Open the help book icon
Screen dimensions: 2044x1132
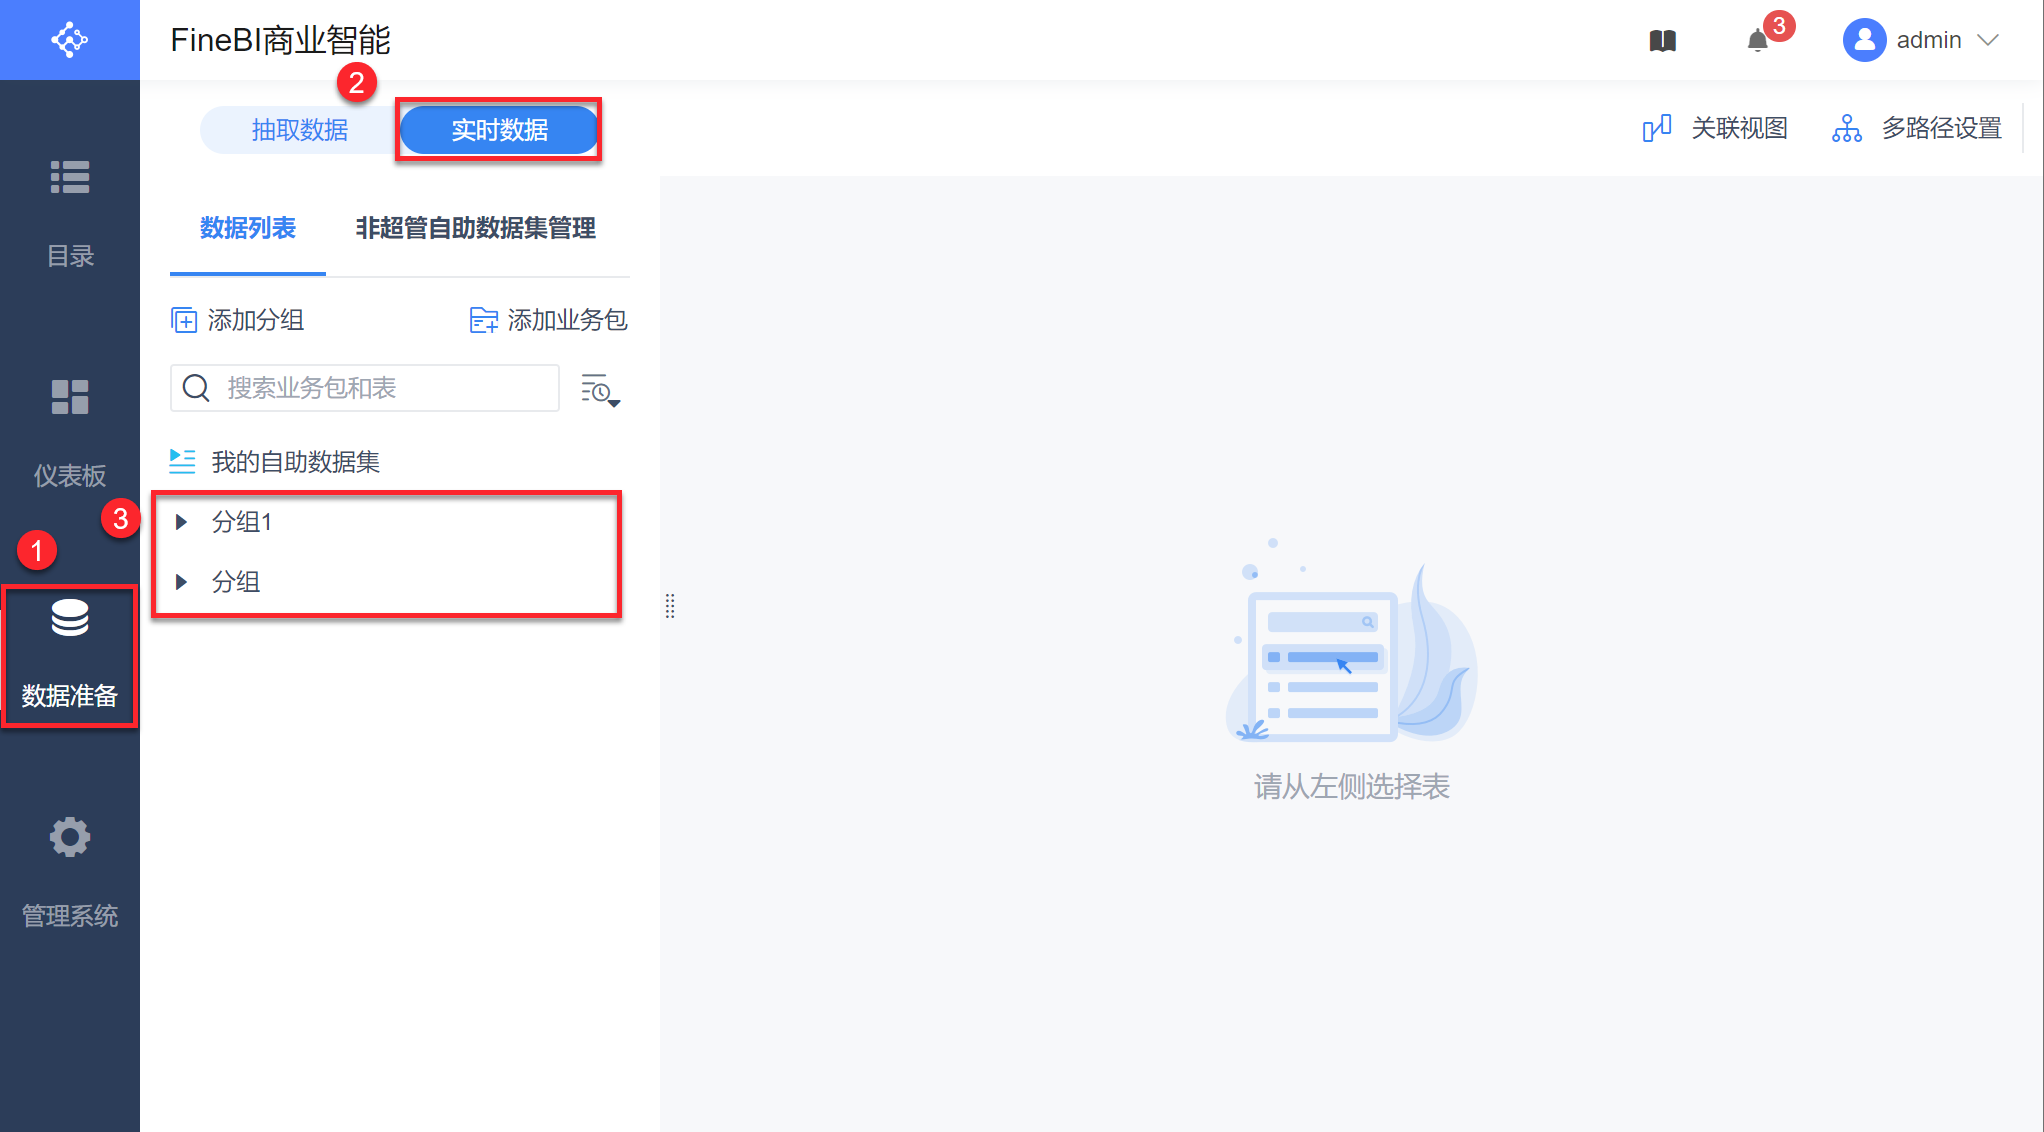coord(1662,41)
